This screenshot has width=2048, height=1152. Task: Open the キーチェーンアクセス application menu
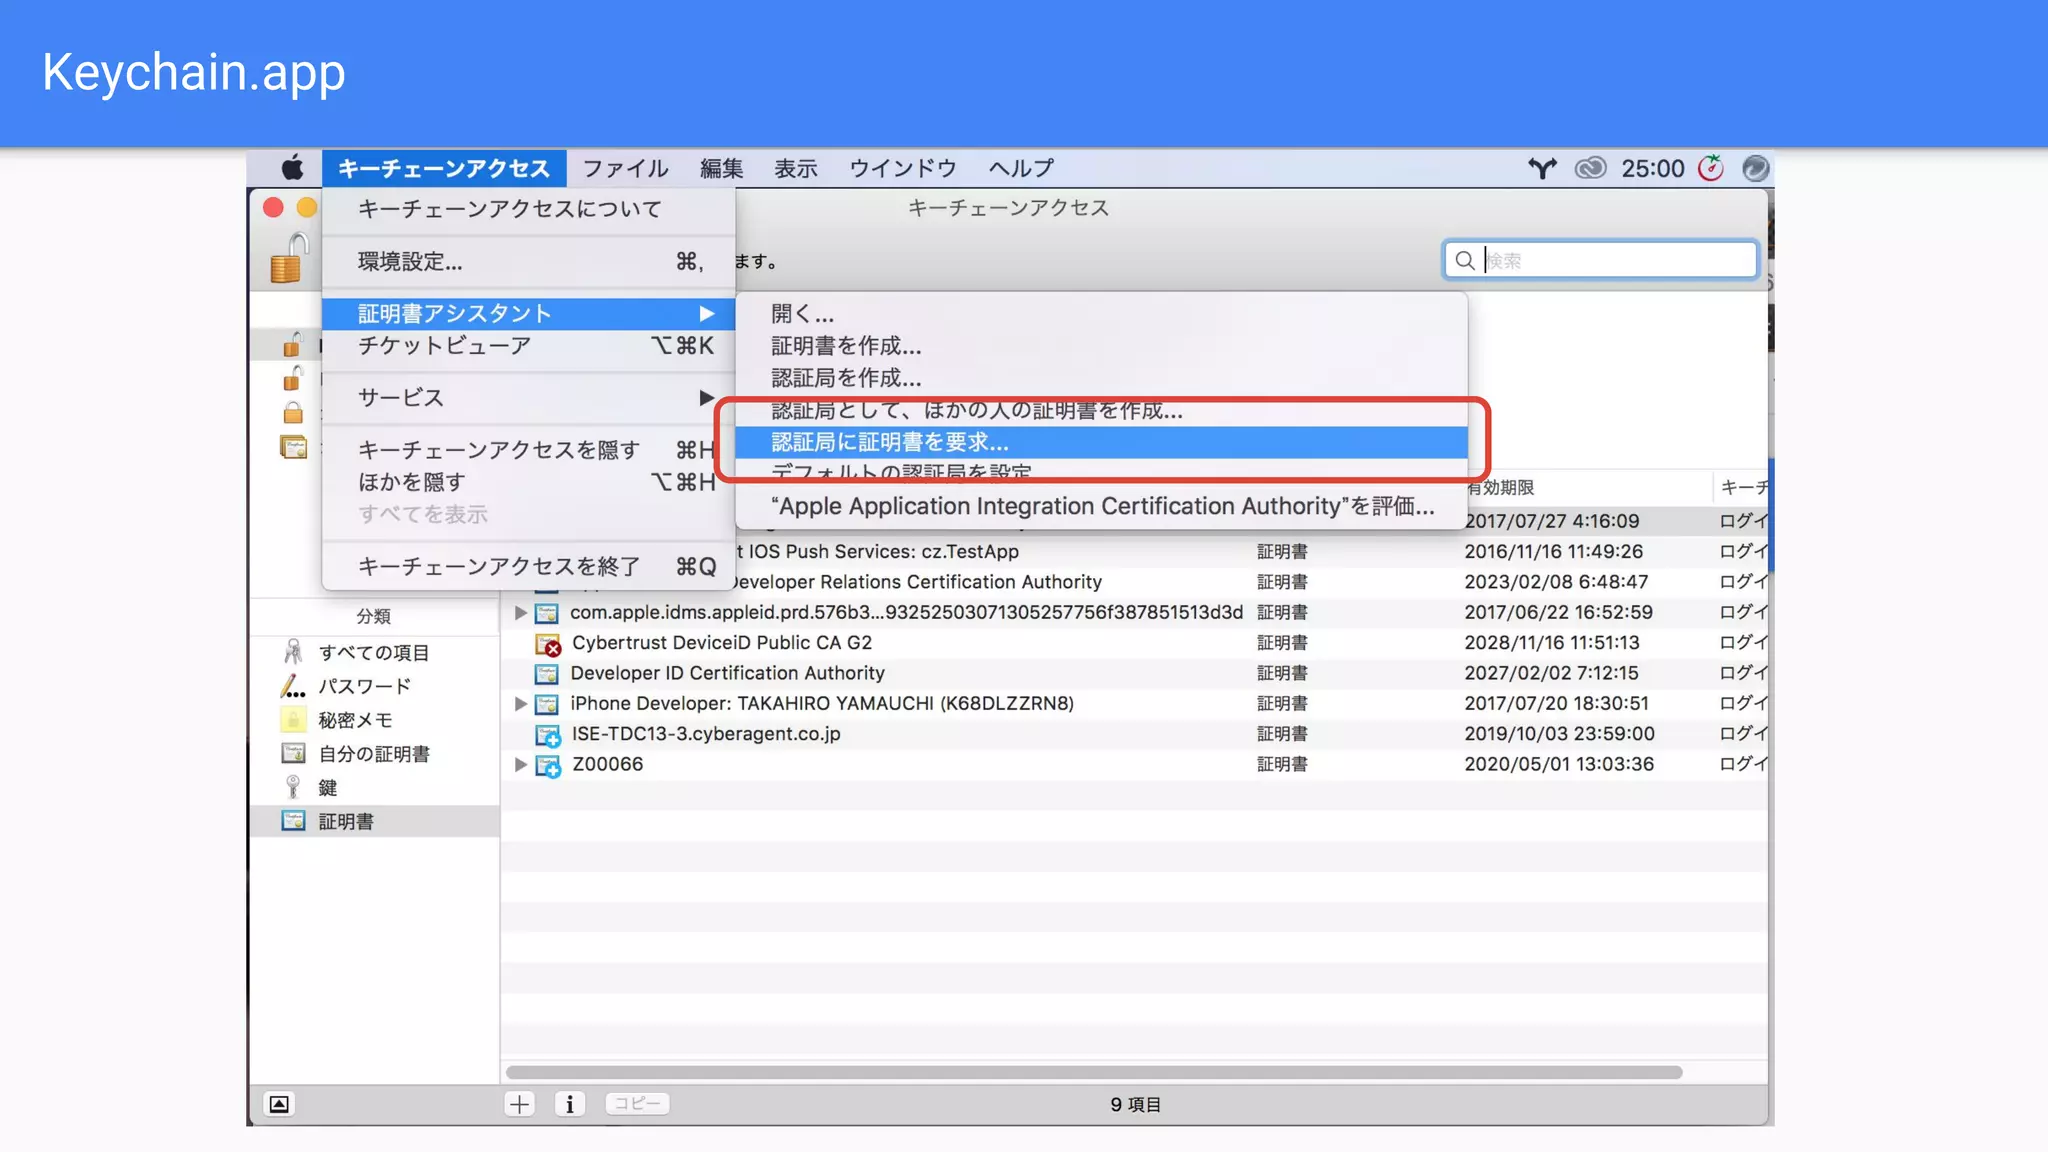click(444, 168)
